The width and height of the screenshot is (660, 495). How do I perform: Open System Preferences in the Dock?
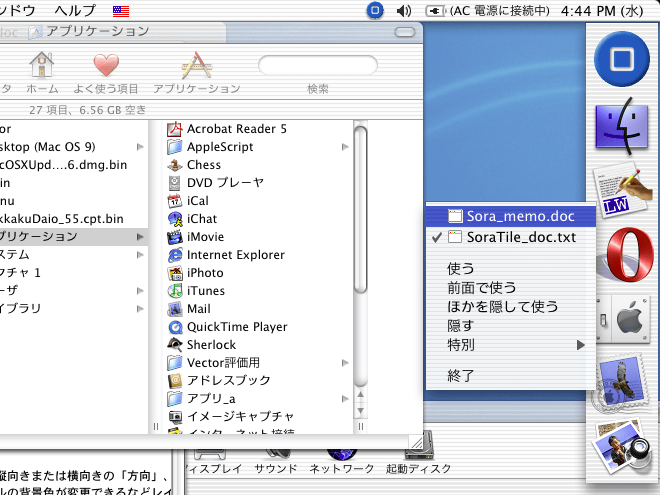click(x=624, y=319)
